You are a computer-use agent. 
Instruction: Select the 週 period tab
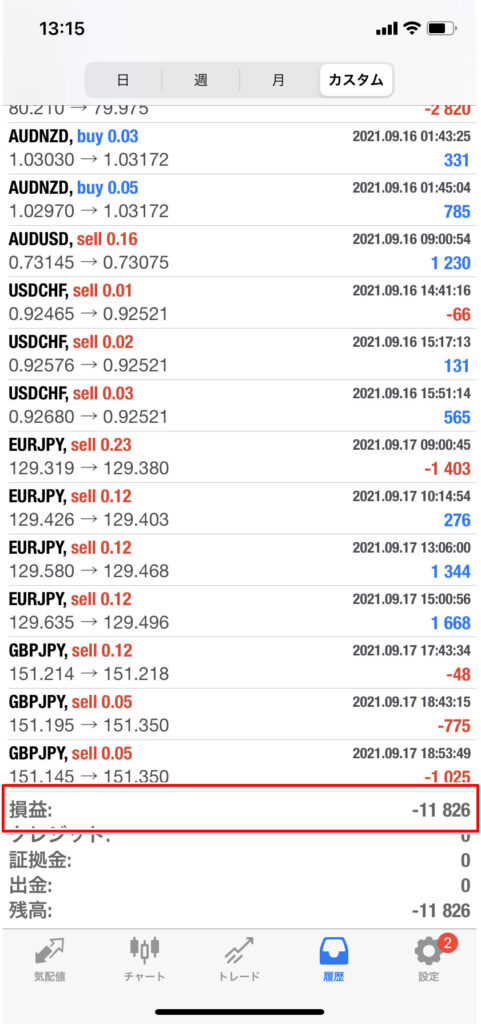[x=200, y=80]
